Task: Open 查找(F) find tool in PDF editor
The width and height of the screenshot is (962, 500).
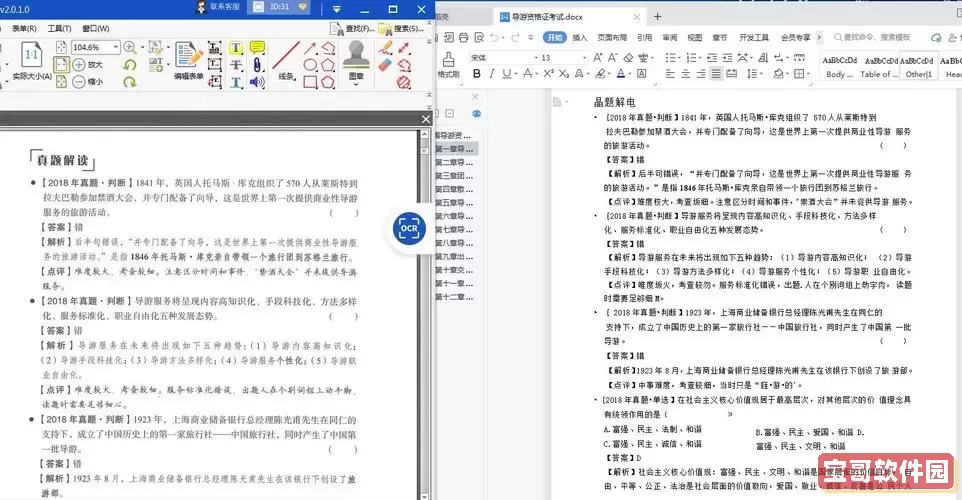Action: pos(352,28)
